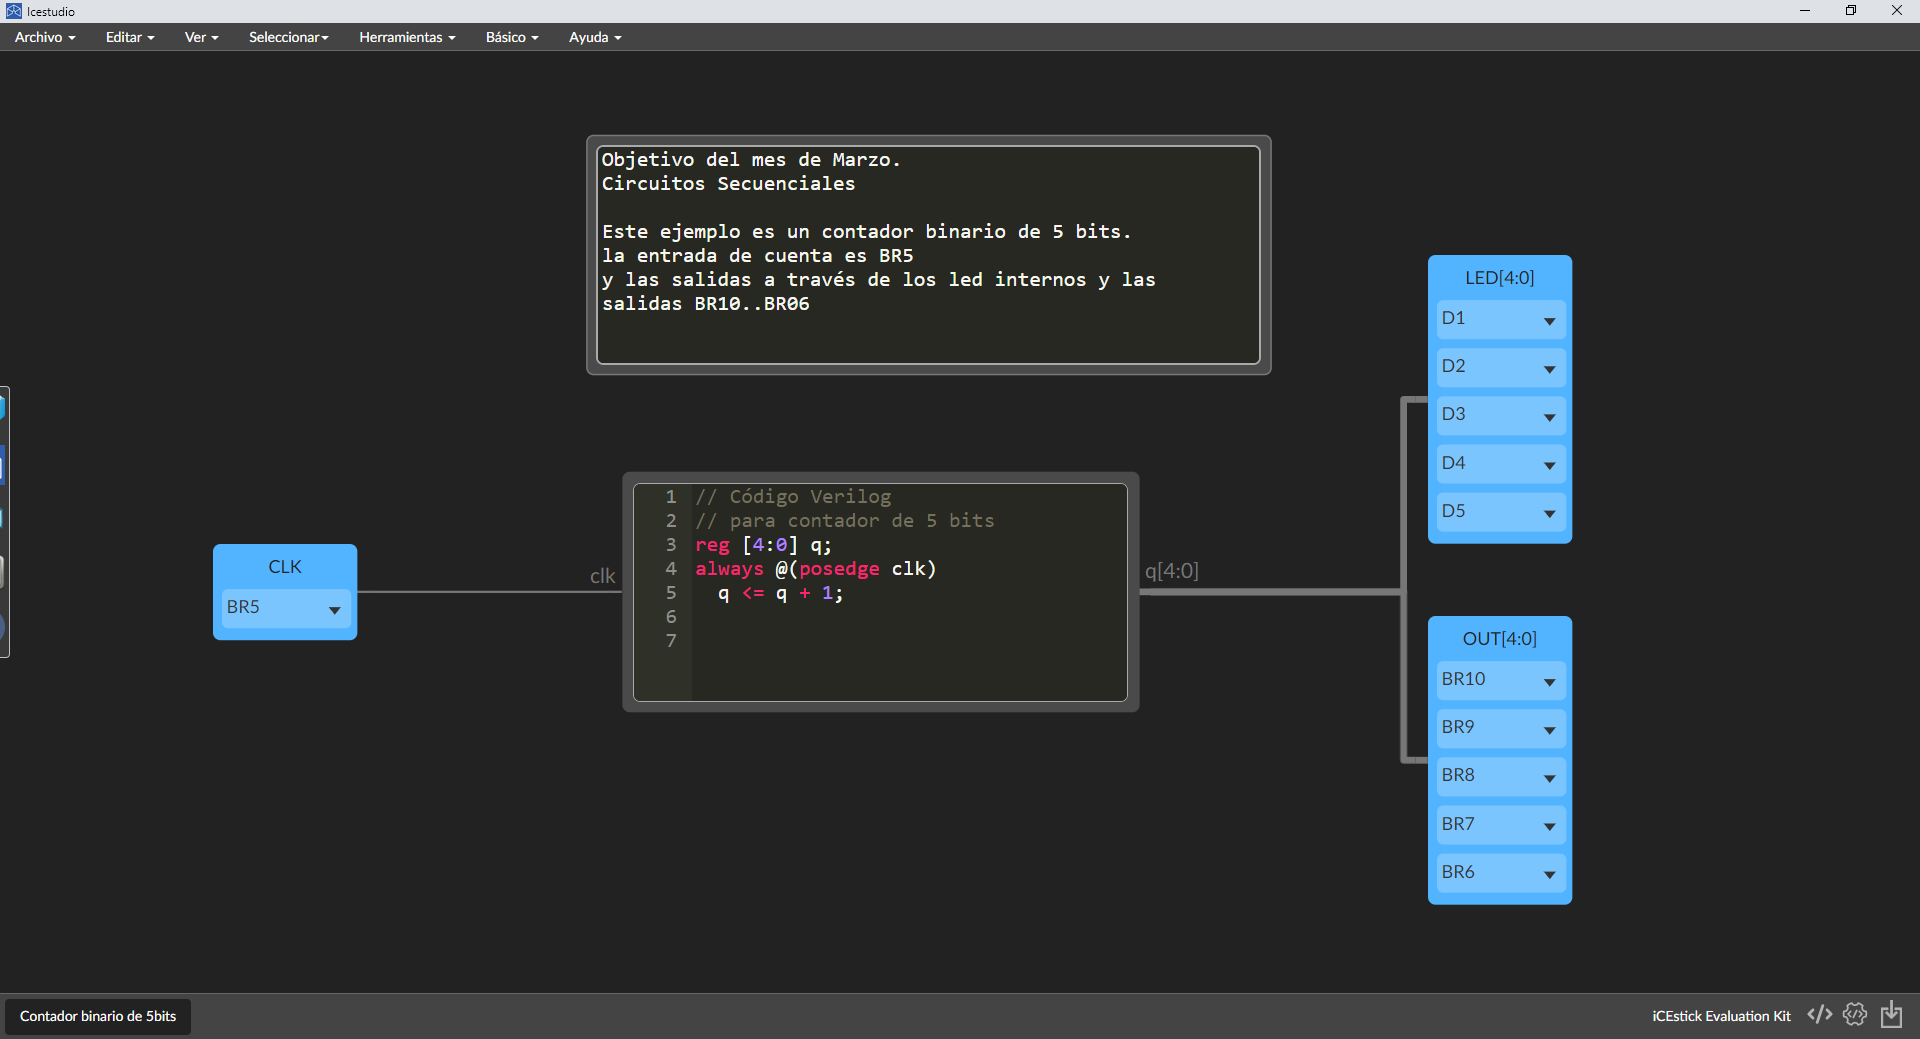Expand the D2 pin dropdown

pos(1500,367)
